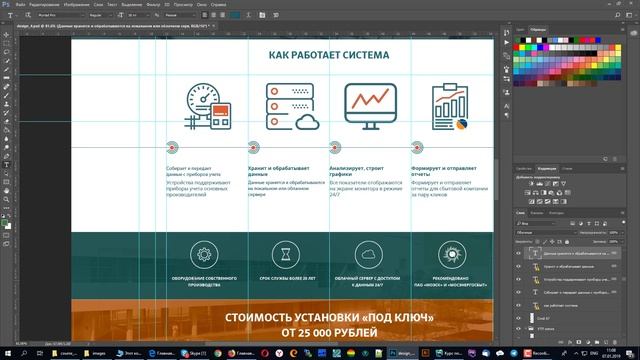The height and width of the screenshot is (360, 640).
Task: Add a Levels adjustment
Action: tap(540, 184)
